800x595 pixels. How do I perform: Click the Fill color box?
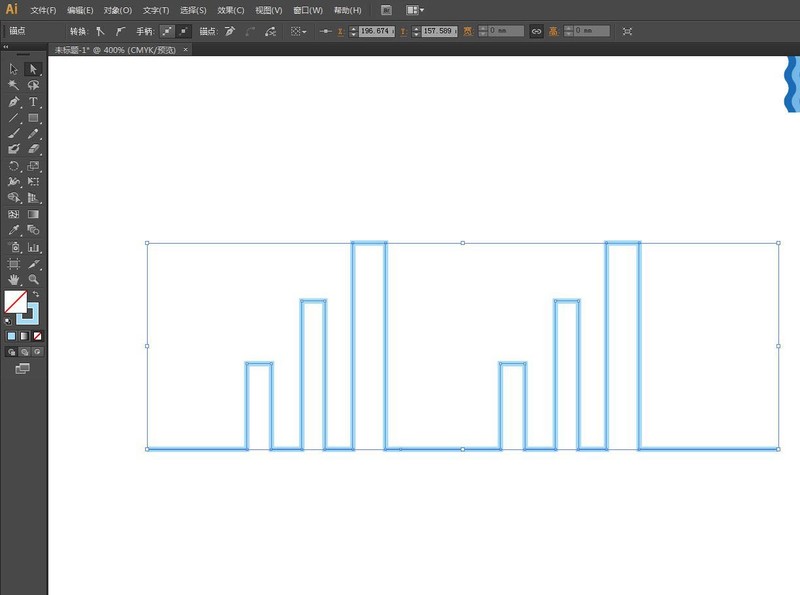point(15,302)
